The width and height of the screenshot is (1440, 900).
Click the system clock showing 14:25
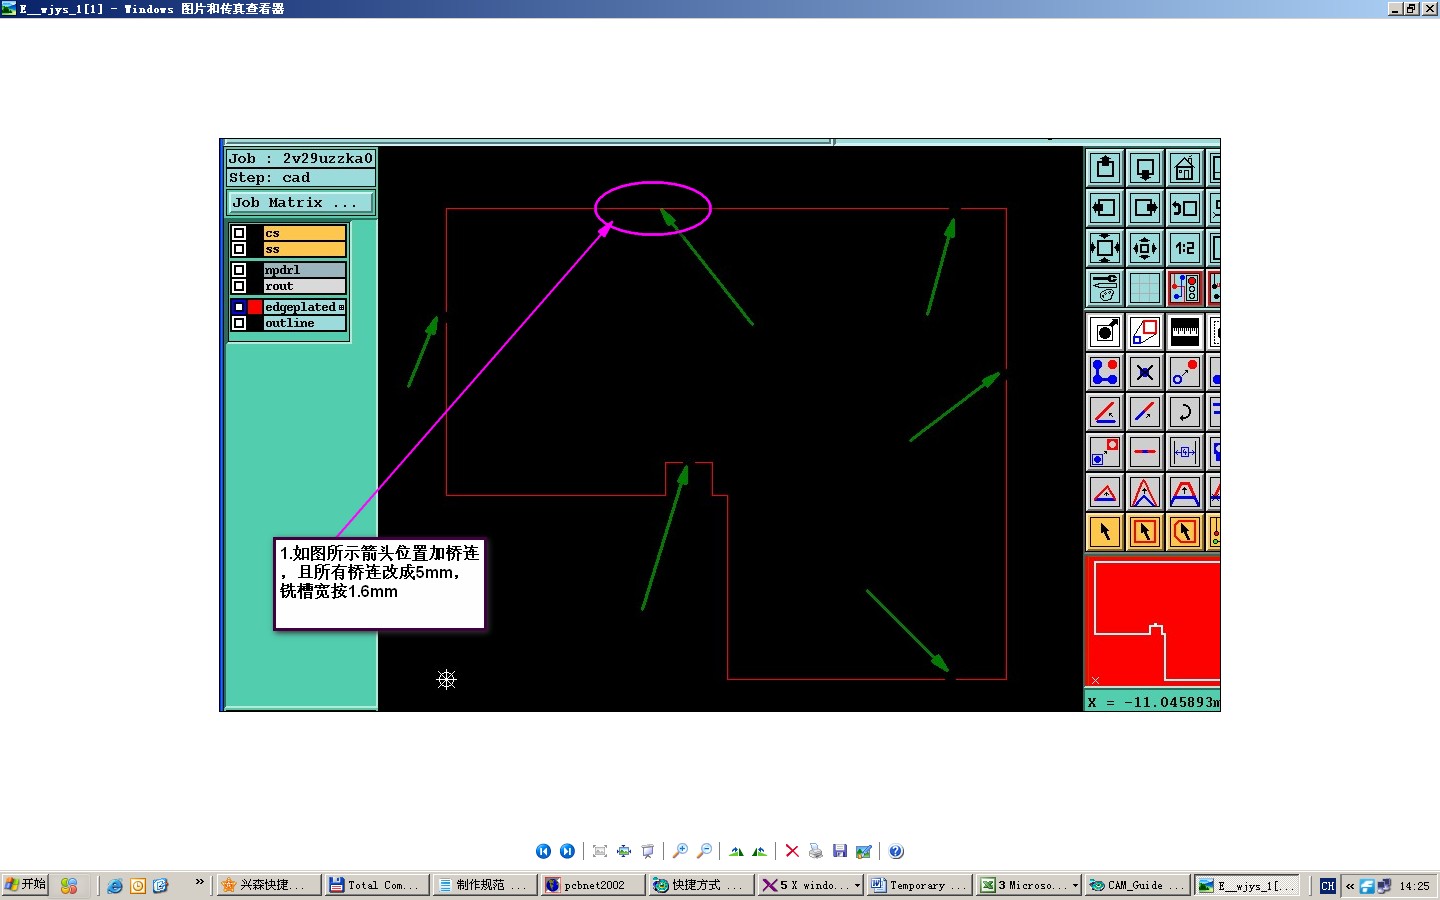[x=1414, y=886]
